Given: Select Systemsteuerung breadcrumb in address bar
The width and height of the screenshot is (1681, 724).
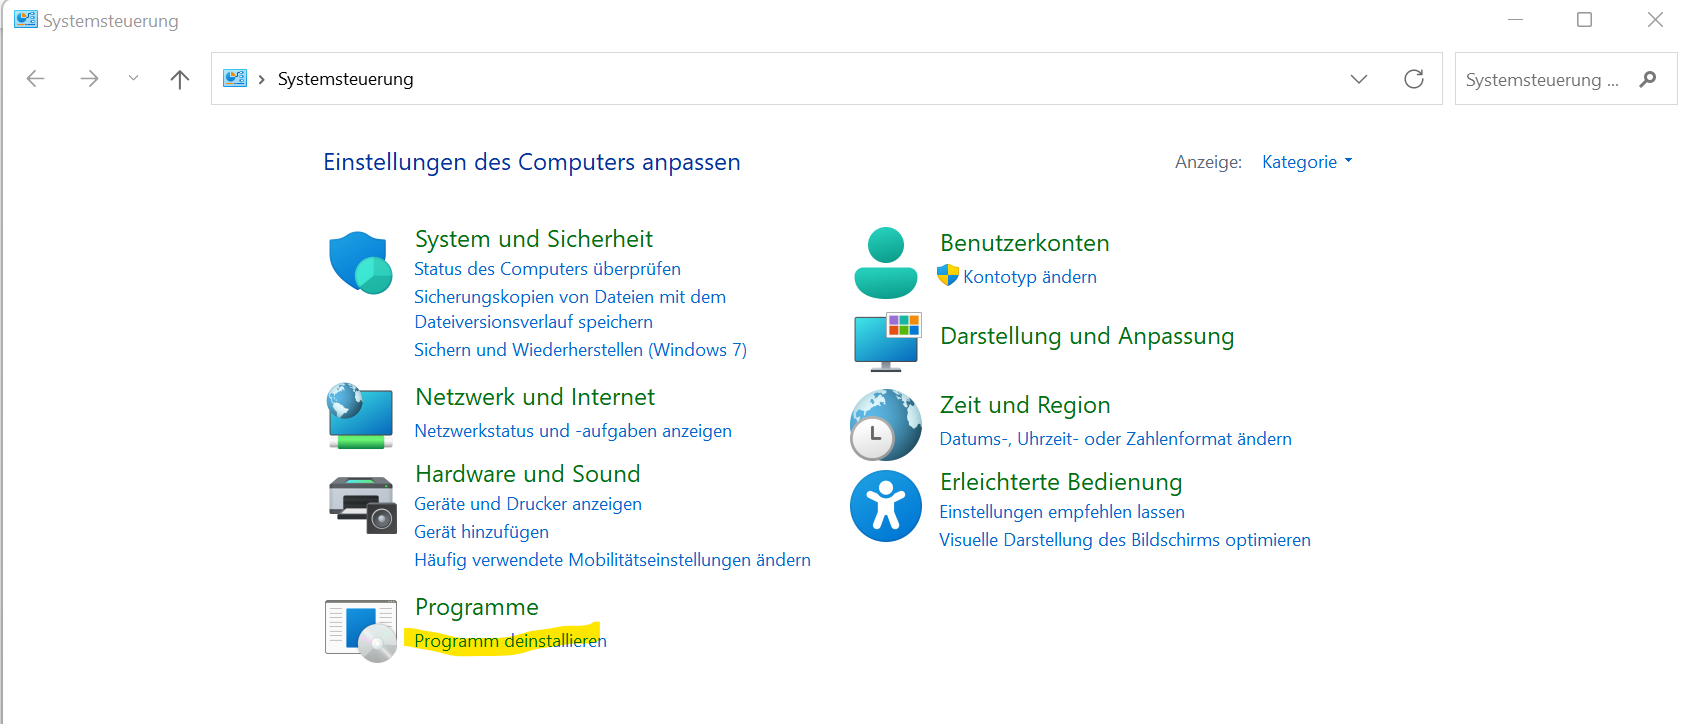Looking at the screenshot, I should coord(345,79).
